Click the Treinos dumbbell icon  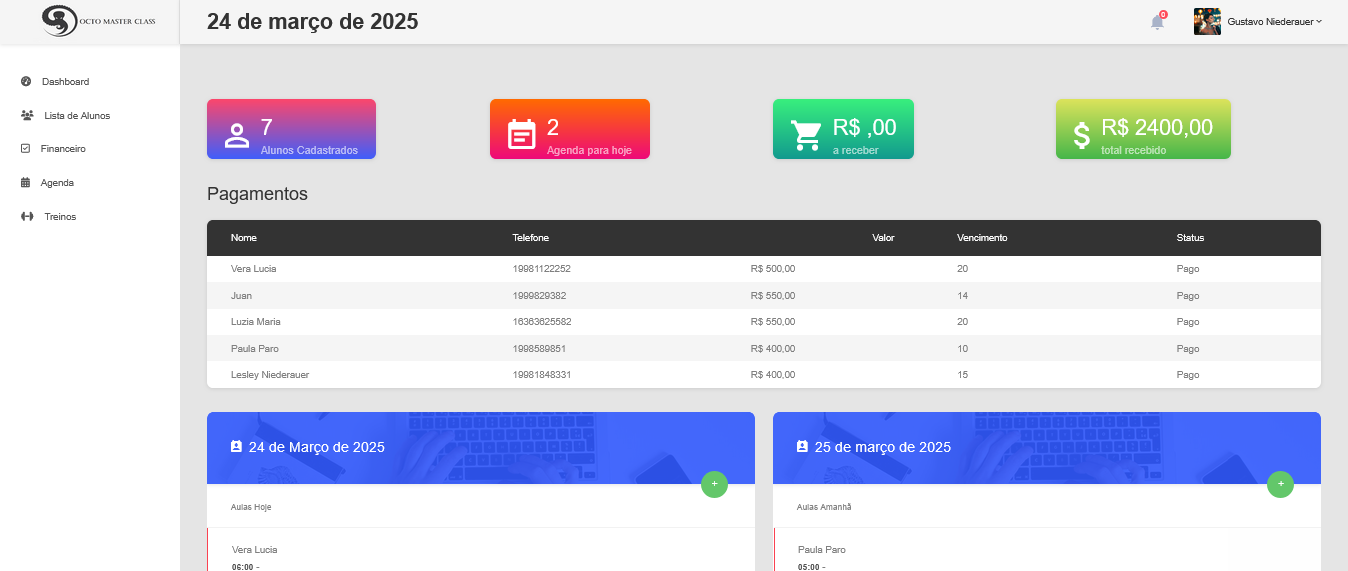(x=27, y=216)
